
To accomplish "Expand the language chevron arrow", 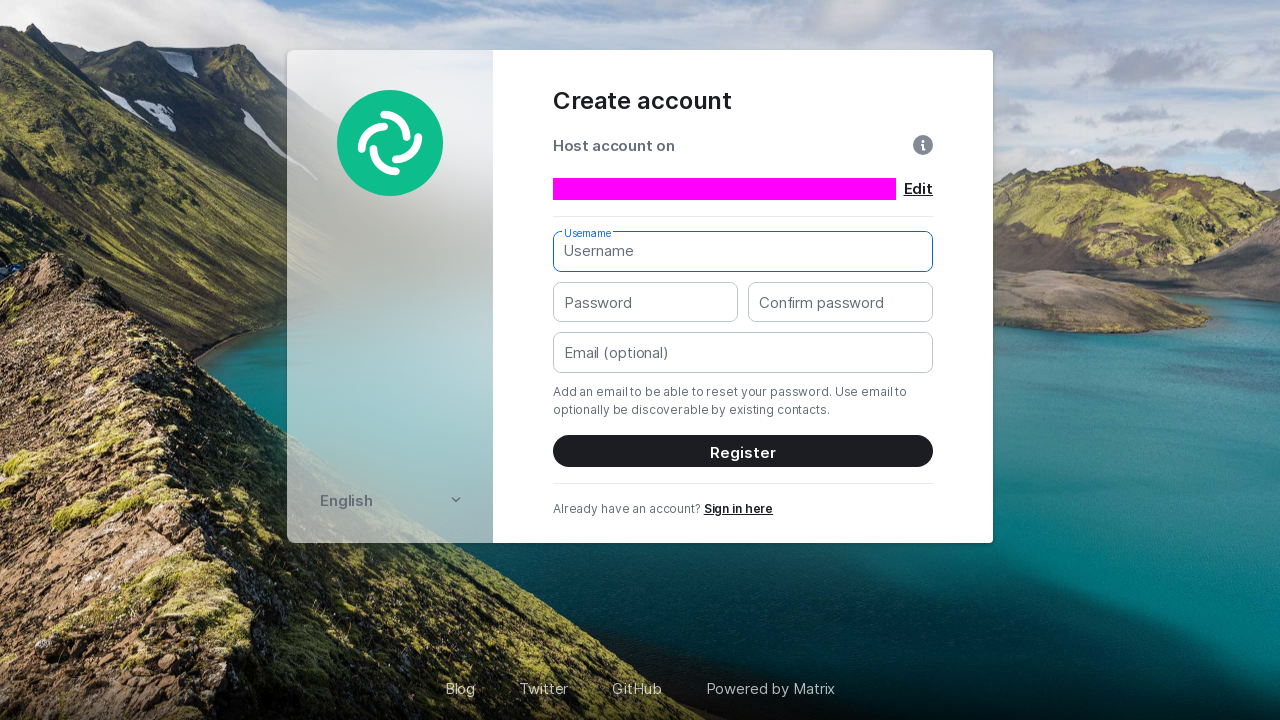I will (x=456, y=500).
